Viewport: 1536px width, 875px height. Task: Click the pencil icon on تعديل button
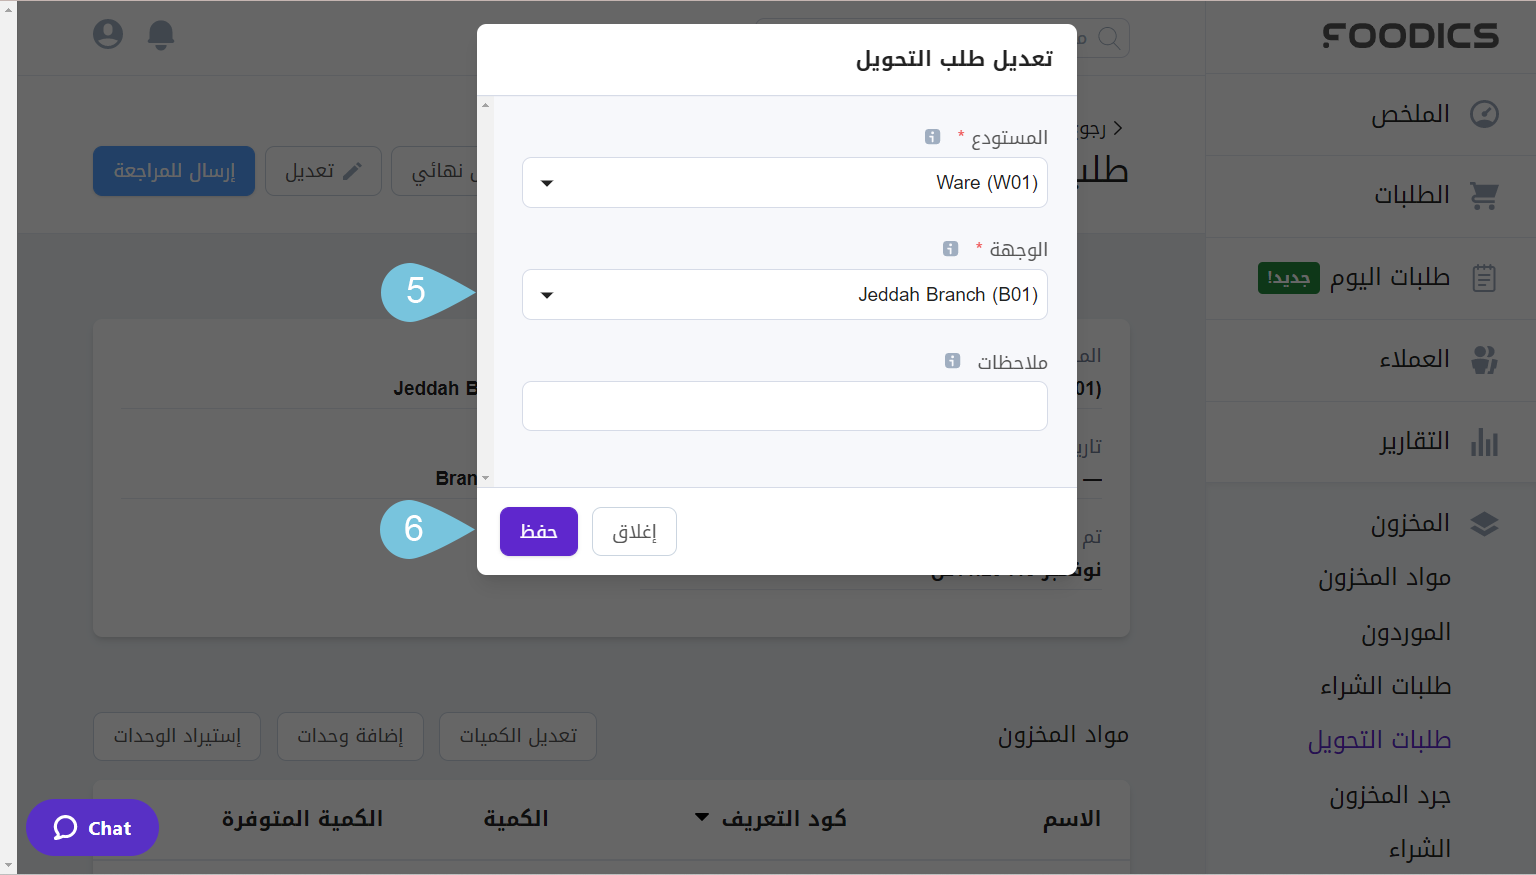tap(352, 171)
